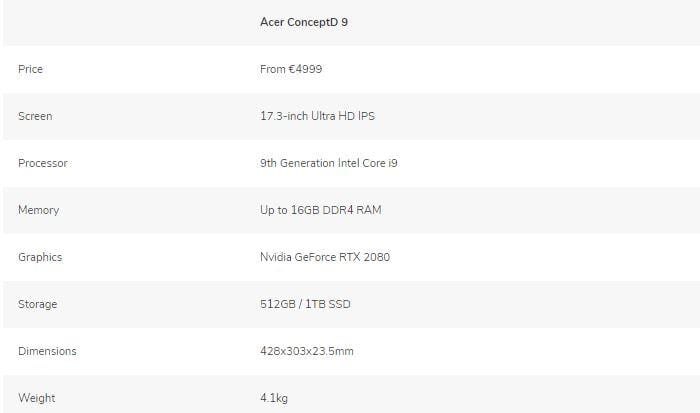700x413 pixels.
Task: Select the Storage row label
Action: (x=37, y=304)
